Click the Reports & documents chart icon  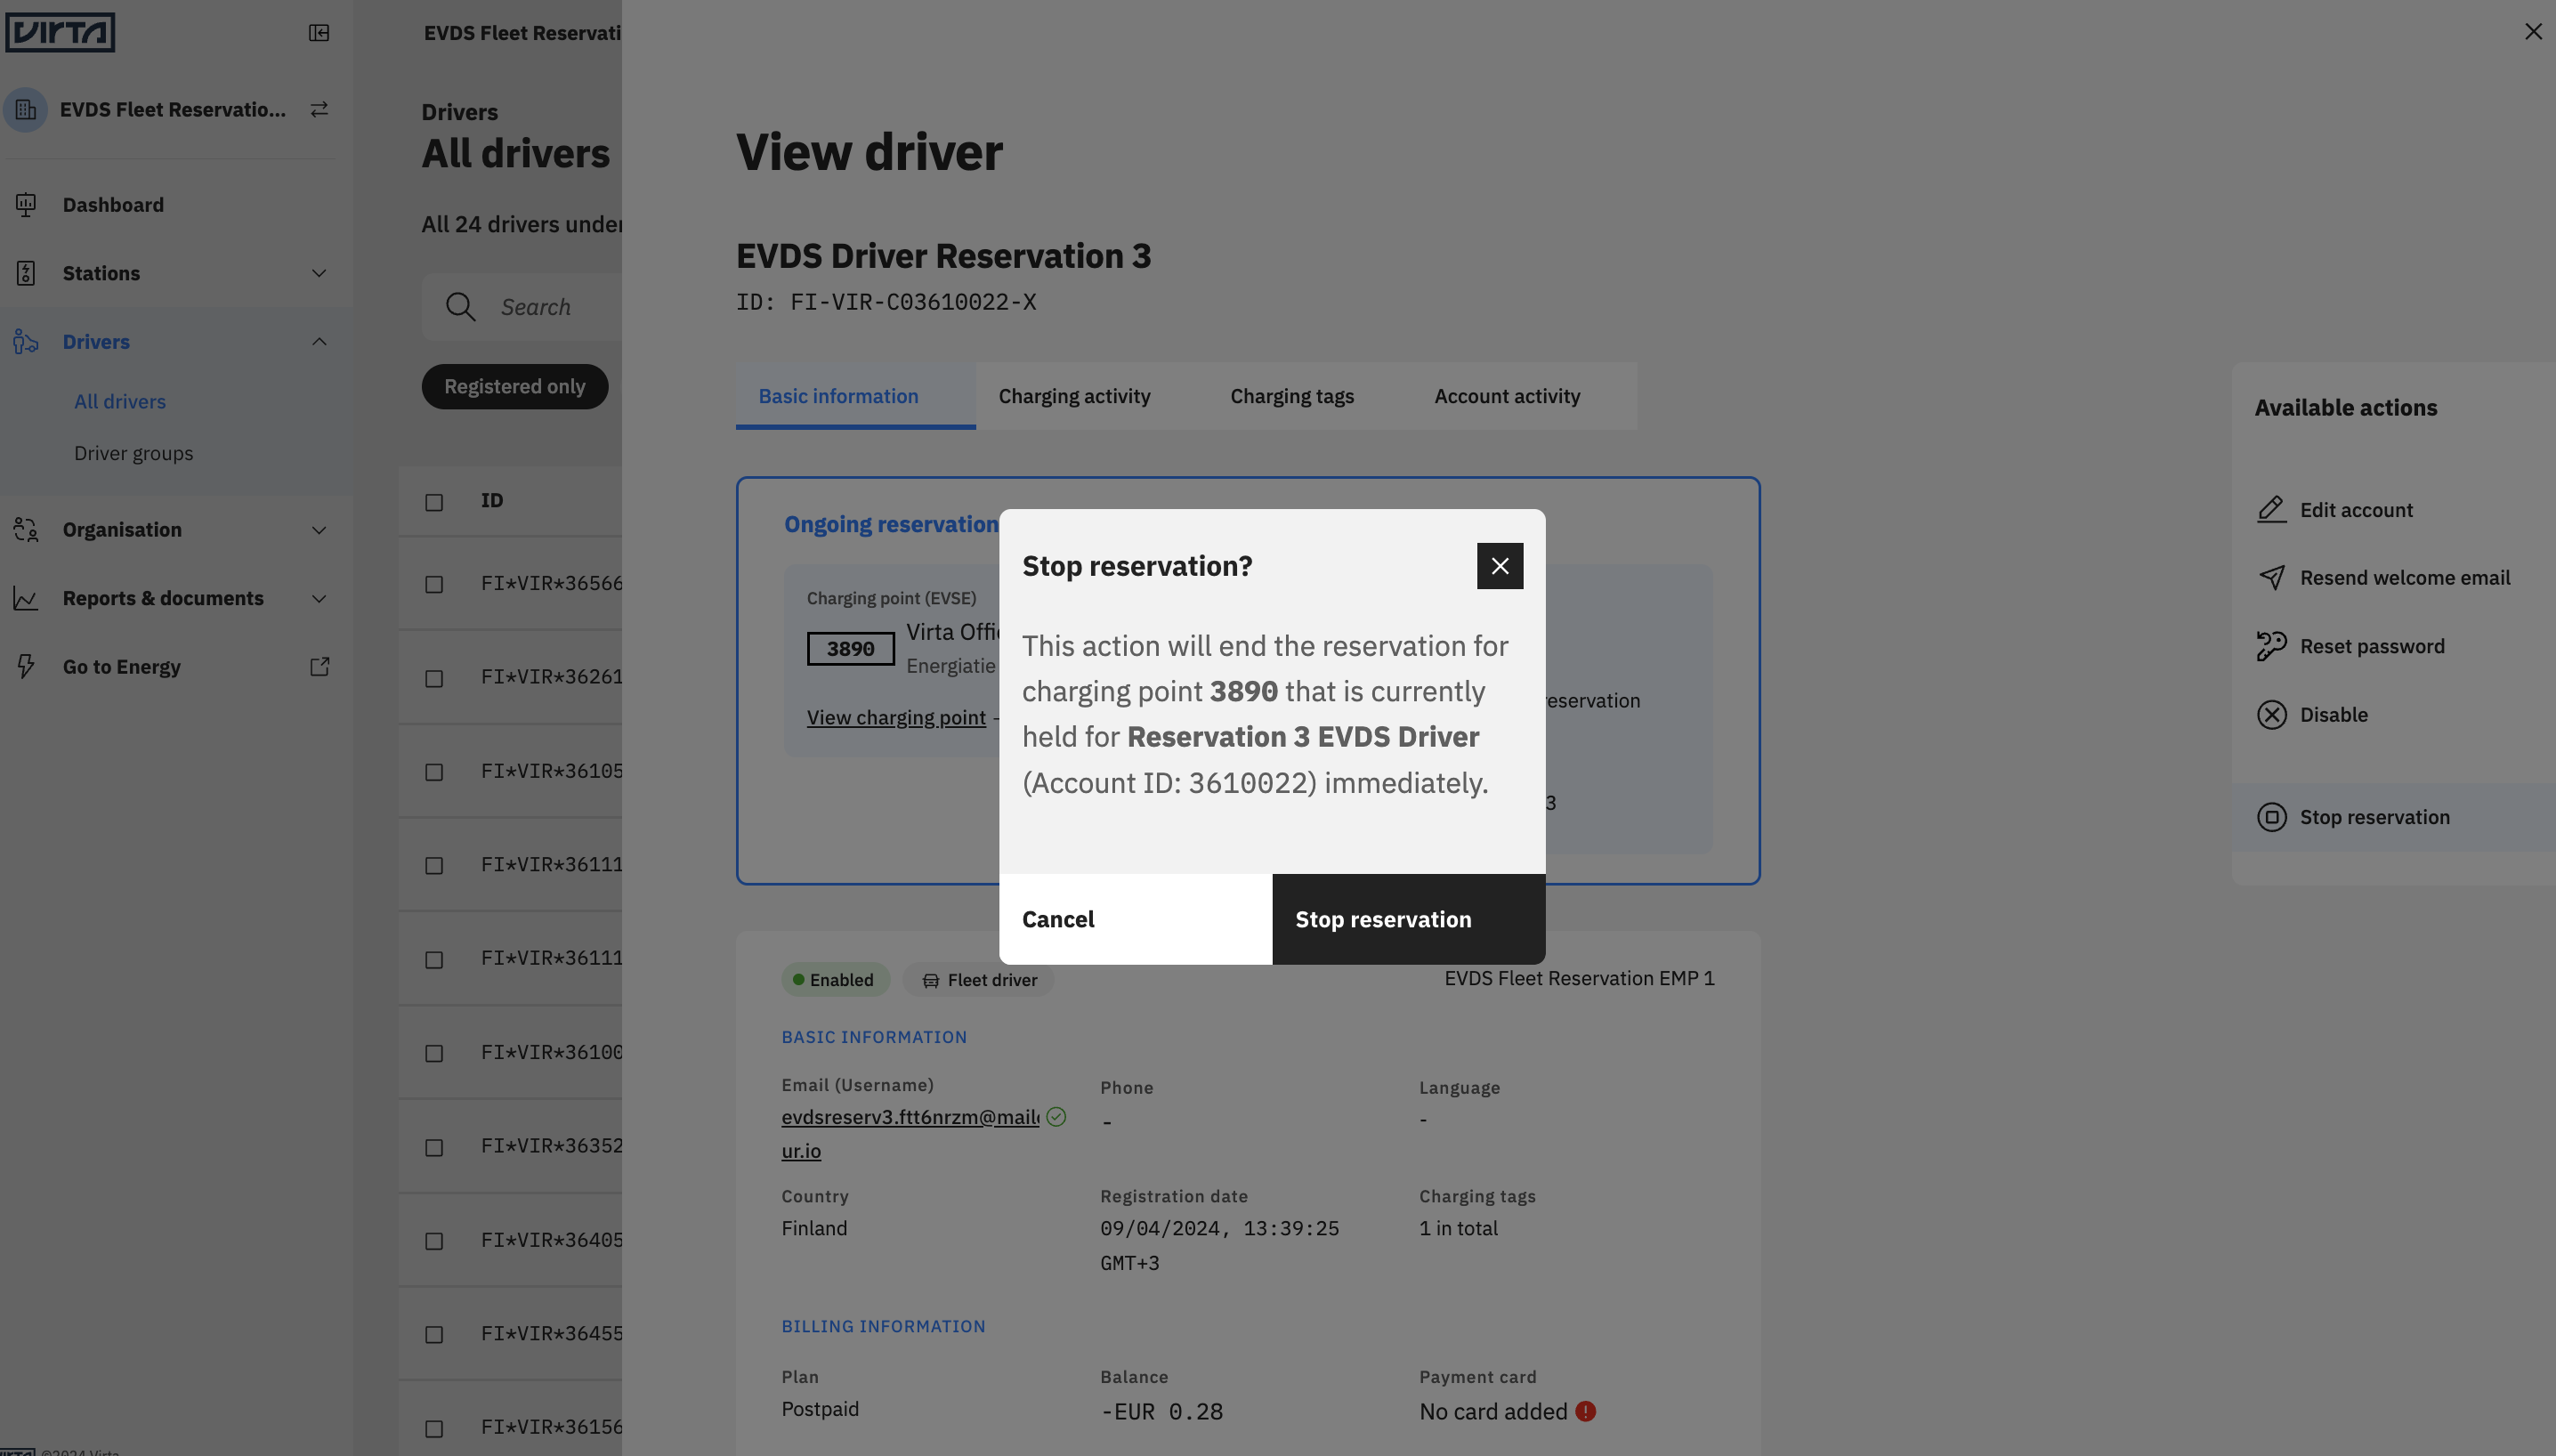[x=26, y=598]
